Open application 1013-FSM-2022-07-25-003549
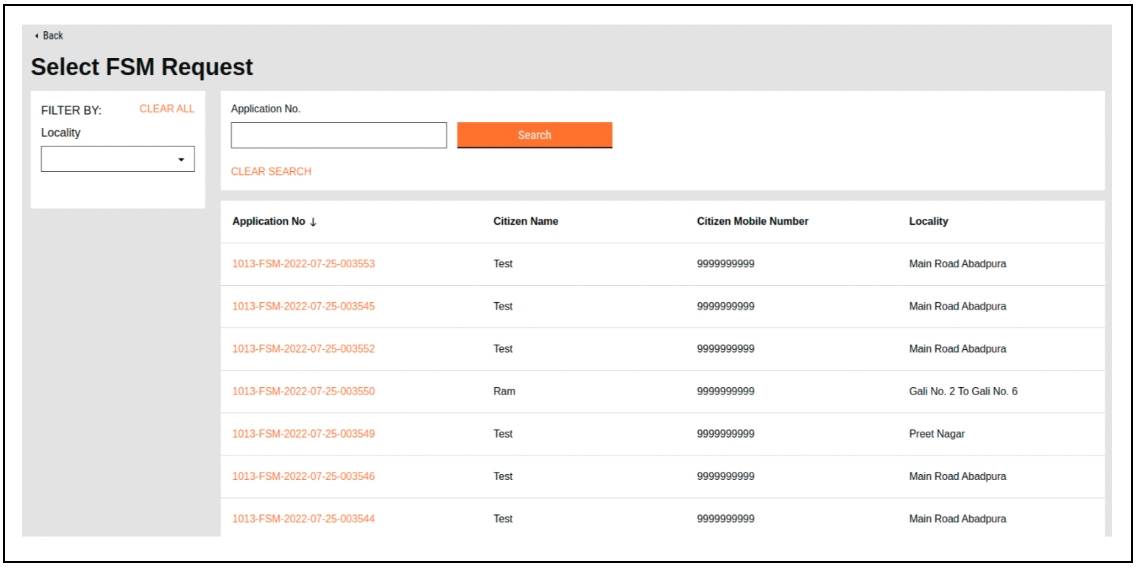 click(303, 434)
